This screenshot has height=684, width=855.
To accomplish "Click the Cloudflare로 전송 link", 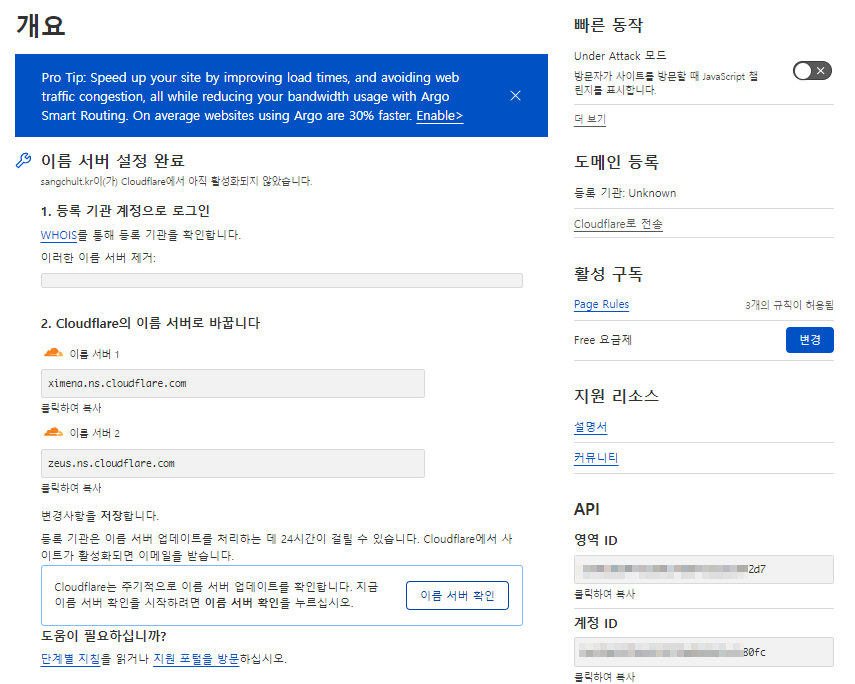I will pyautogui.click(x=618, y=224).
